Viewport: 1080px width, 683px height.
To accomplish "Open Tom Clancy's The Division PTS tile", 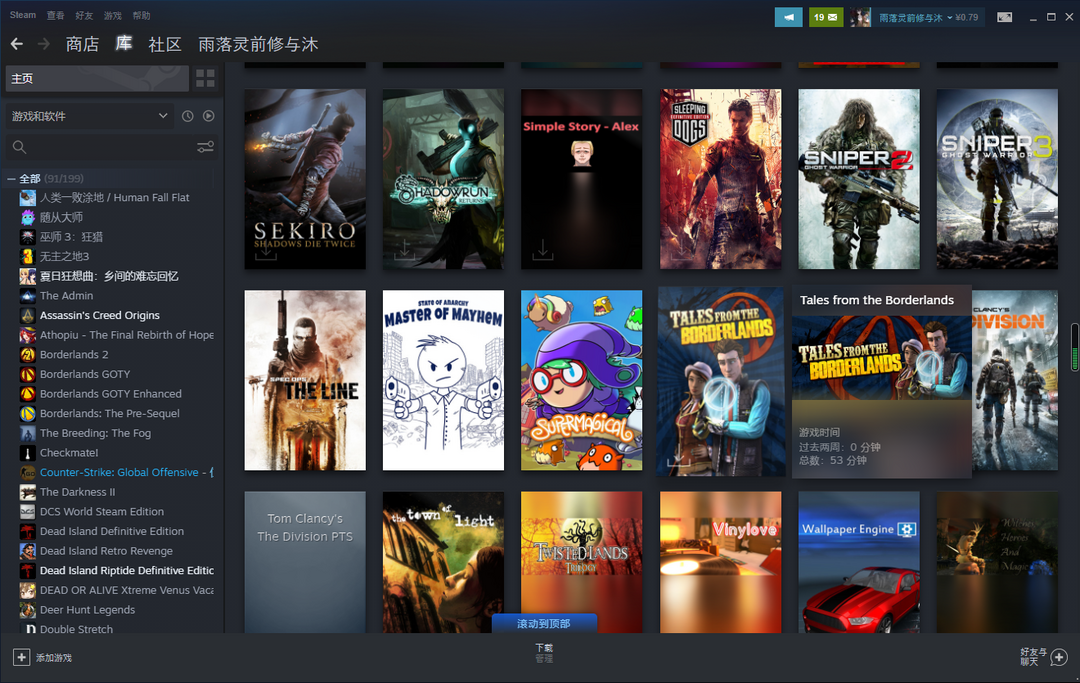I will (305, 562).
